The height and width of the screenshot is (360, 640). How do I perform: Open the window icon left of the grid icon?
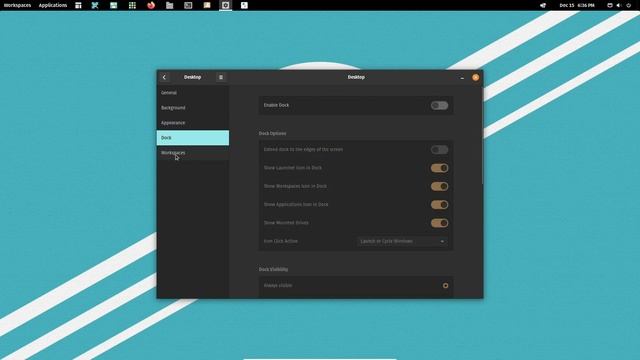(113, 5)
